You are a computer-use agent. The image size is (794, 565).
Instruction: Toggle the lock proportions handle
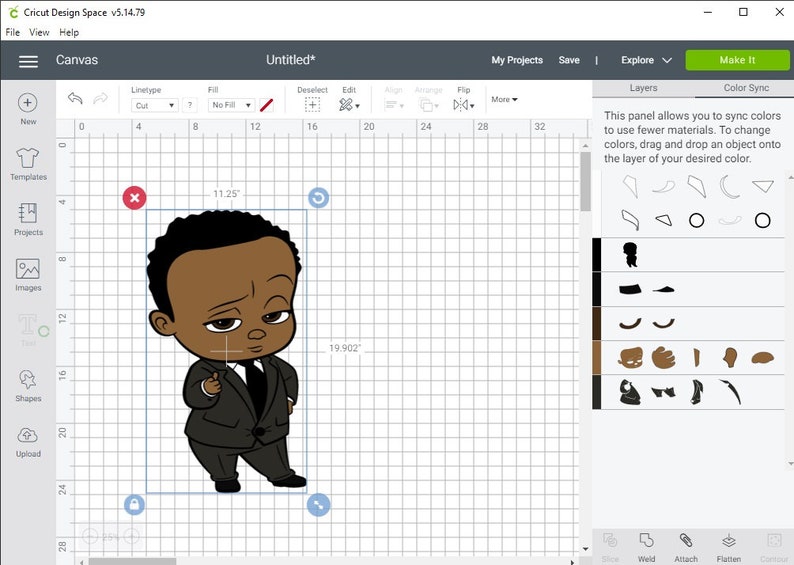pos(134,505)
